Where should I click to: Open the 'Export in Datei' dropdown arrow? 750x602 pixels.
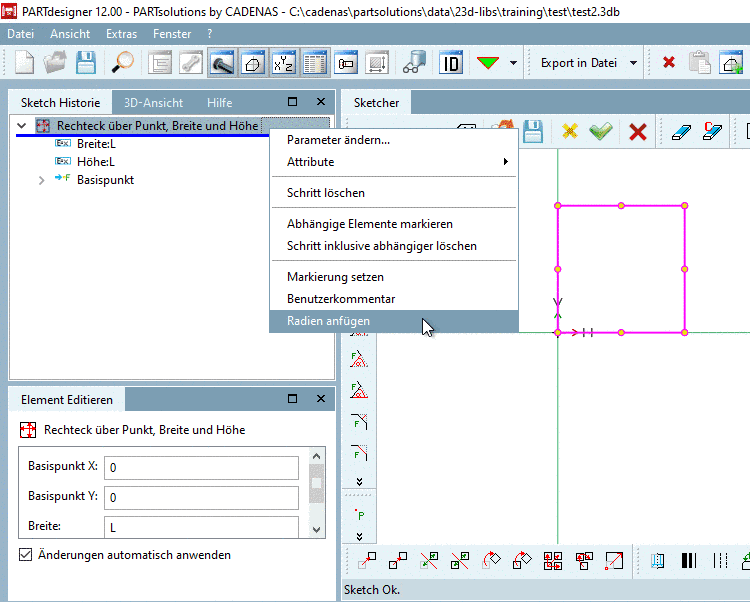[x=634, y=63]
